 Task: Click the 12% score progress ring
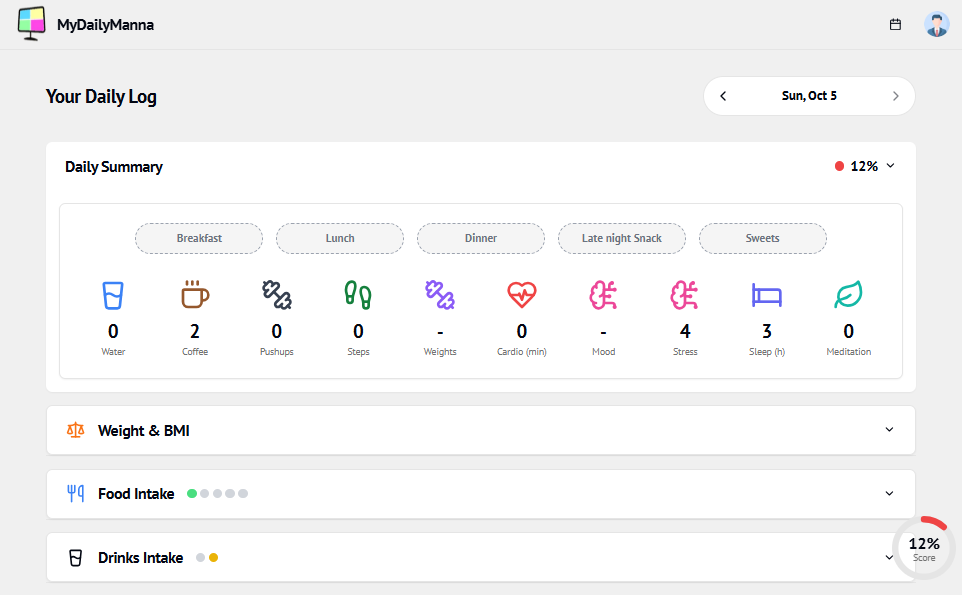923,547
